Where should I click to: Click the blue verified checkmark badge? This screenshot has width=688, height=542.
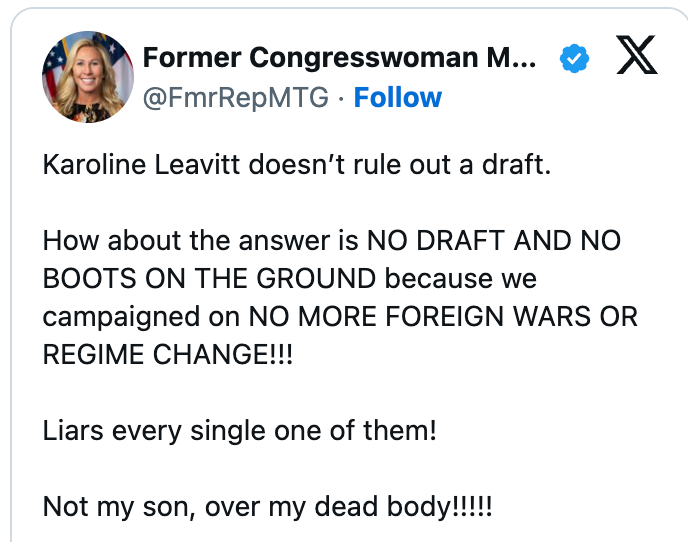coord(573,60)
